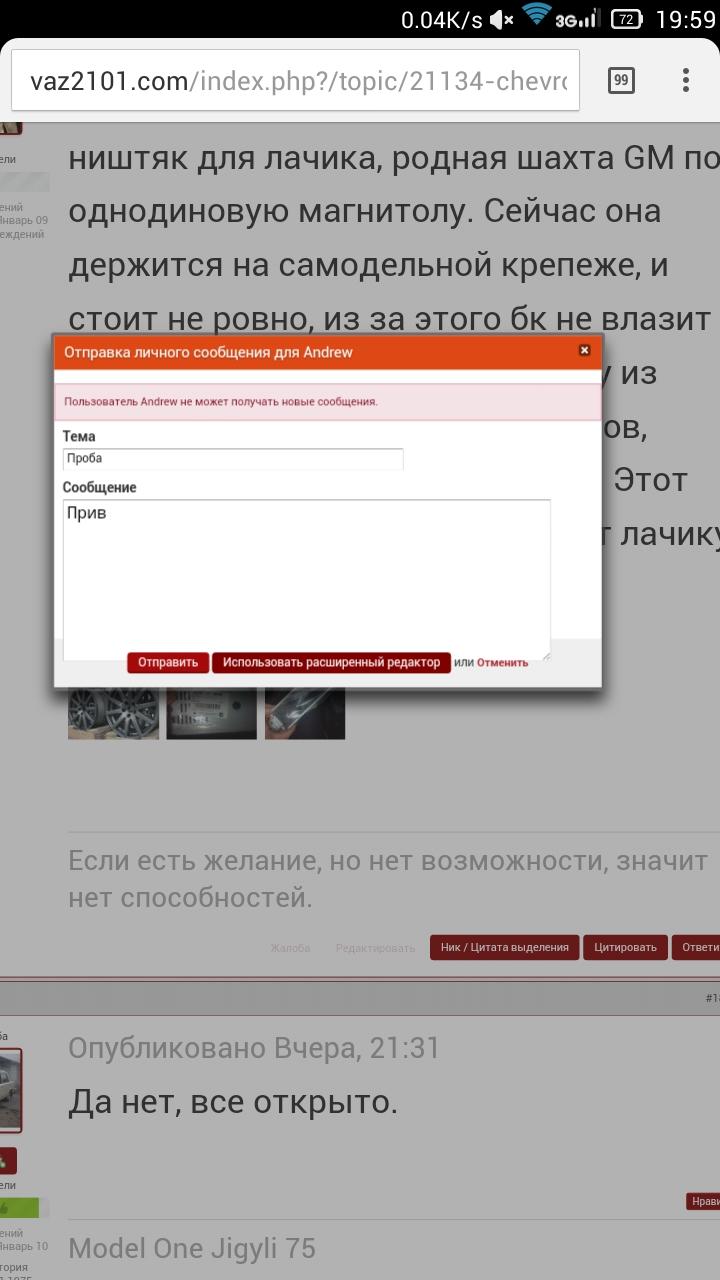Tap the vaz2101.com address bar
This screenshot has width=720, height=1280.
[x=295, y=80]
